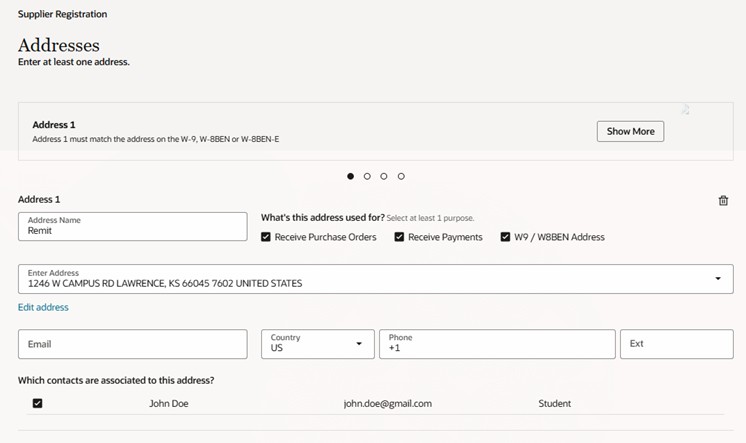Click the Phone number field
The height and width of the screenshot is (443, 746).
pyautogui.click(x=497, y=344)
